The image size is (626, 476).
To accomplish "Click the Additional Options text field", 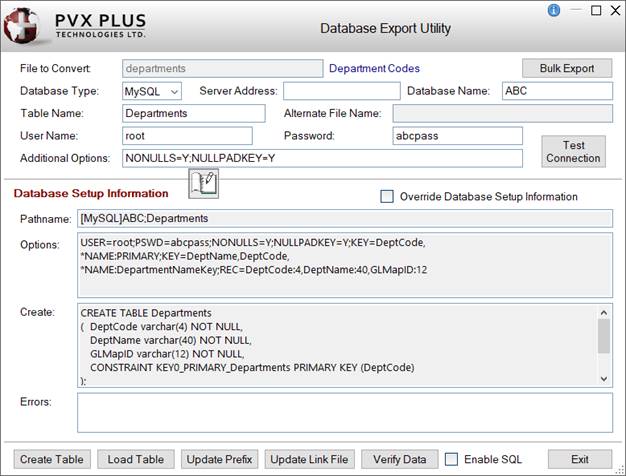I will (321, 158).
